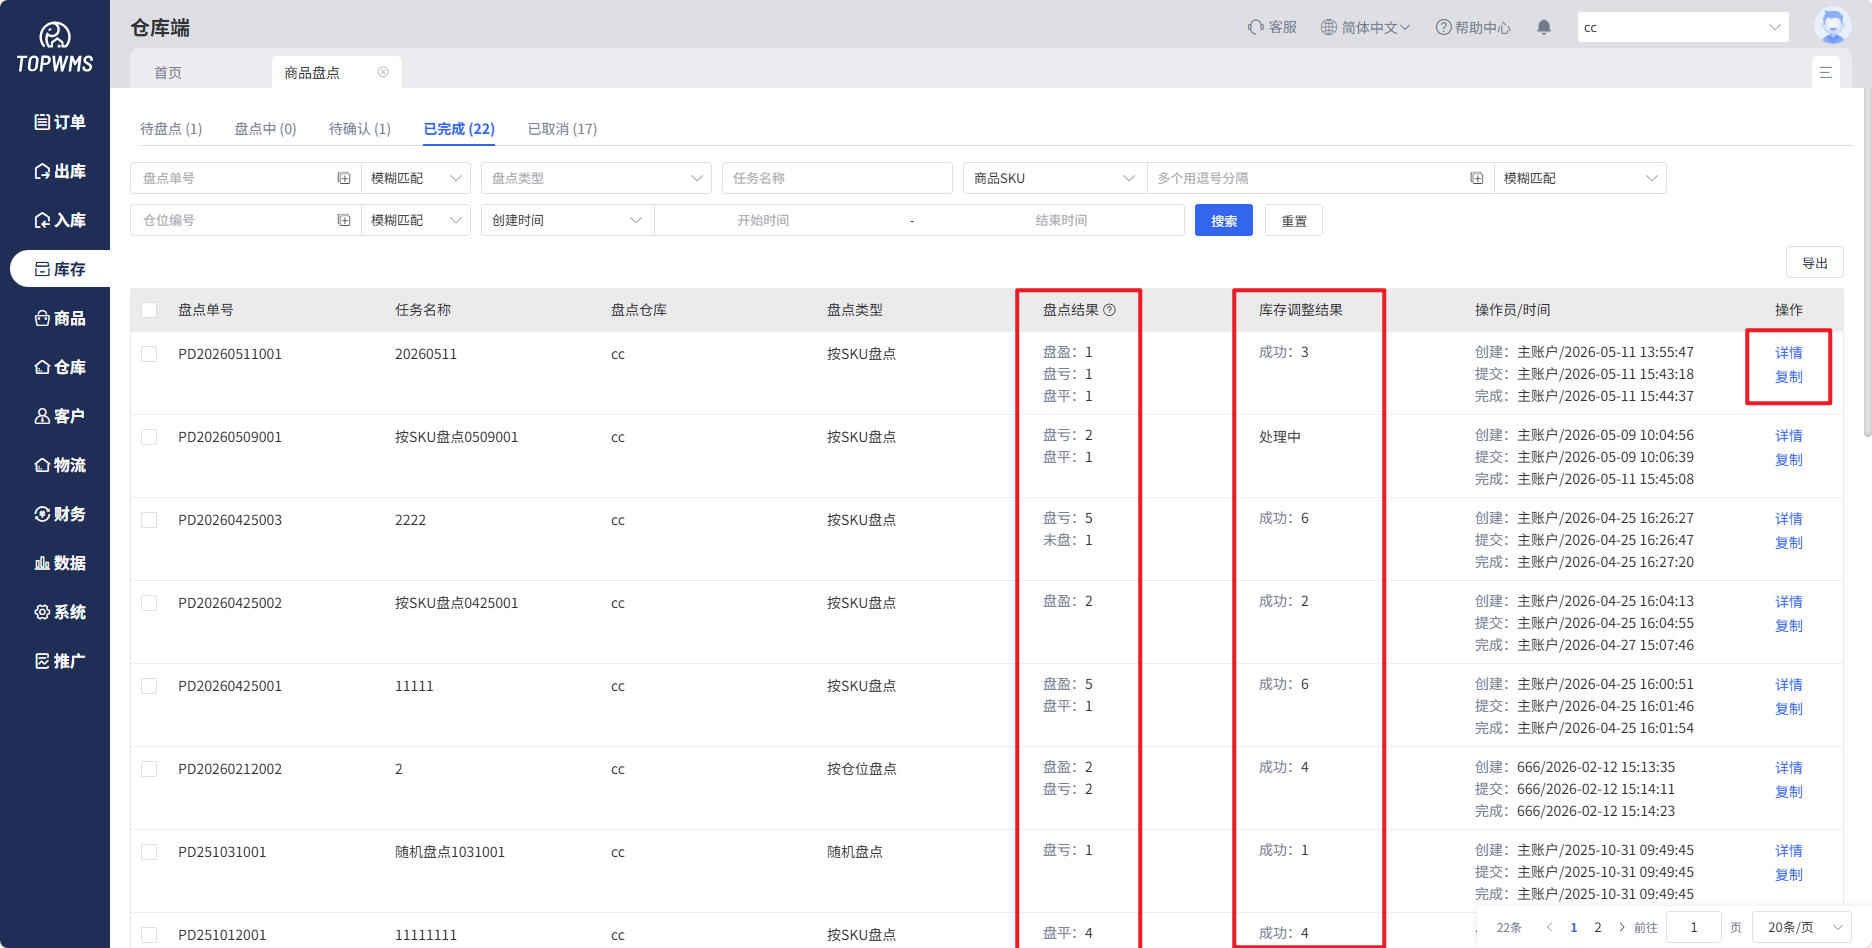
Task: Check the PD20260509001 row checkbox
Action: pos(149,437)
